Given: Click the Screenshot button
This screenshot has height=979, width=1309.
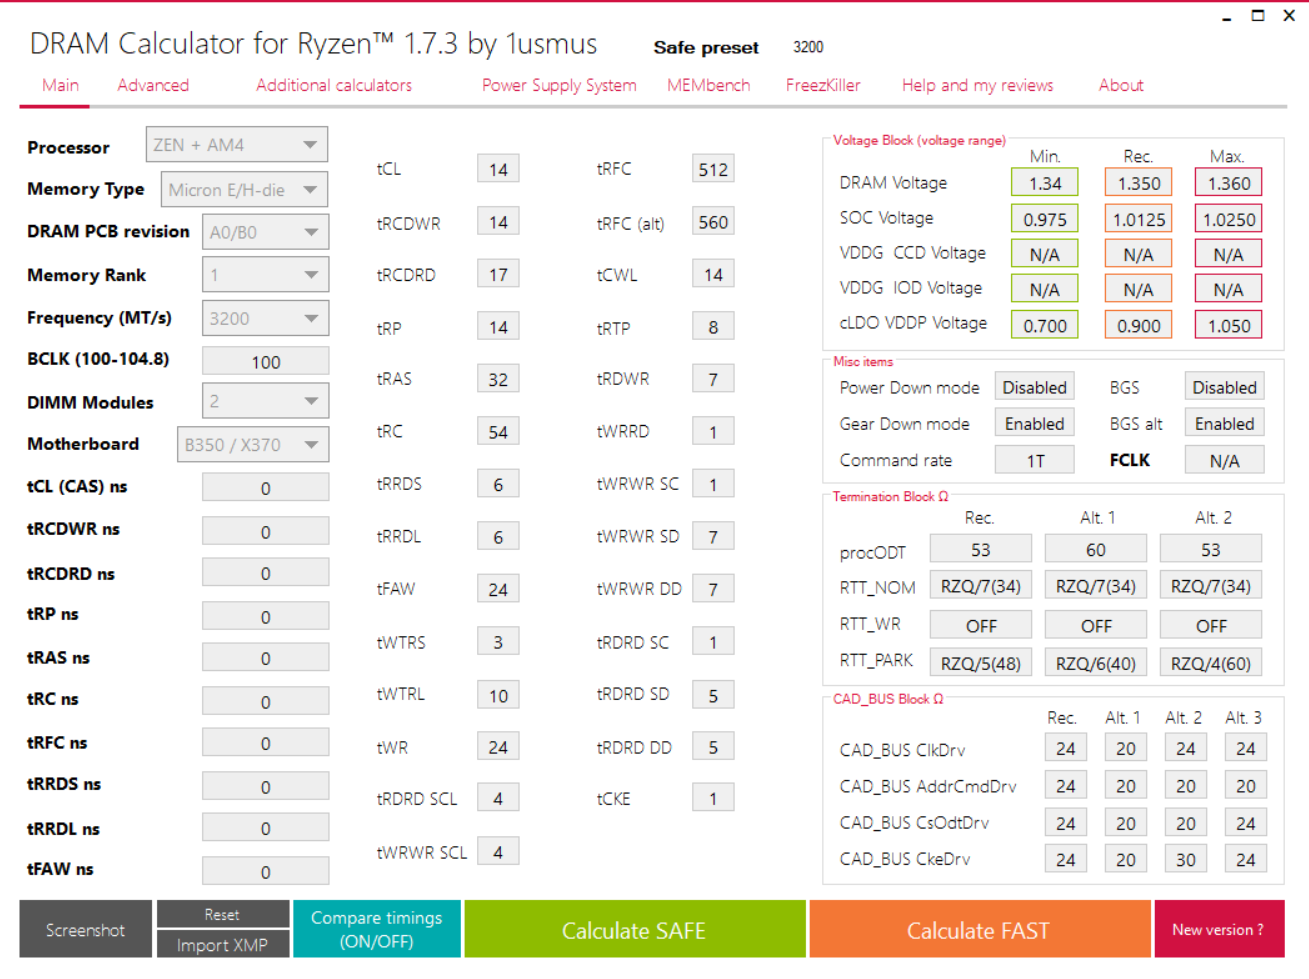Looking at the screenshot, I should (x=86, y=930).
